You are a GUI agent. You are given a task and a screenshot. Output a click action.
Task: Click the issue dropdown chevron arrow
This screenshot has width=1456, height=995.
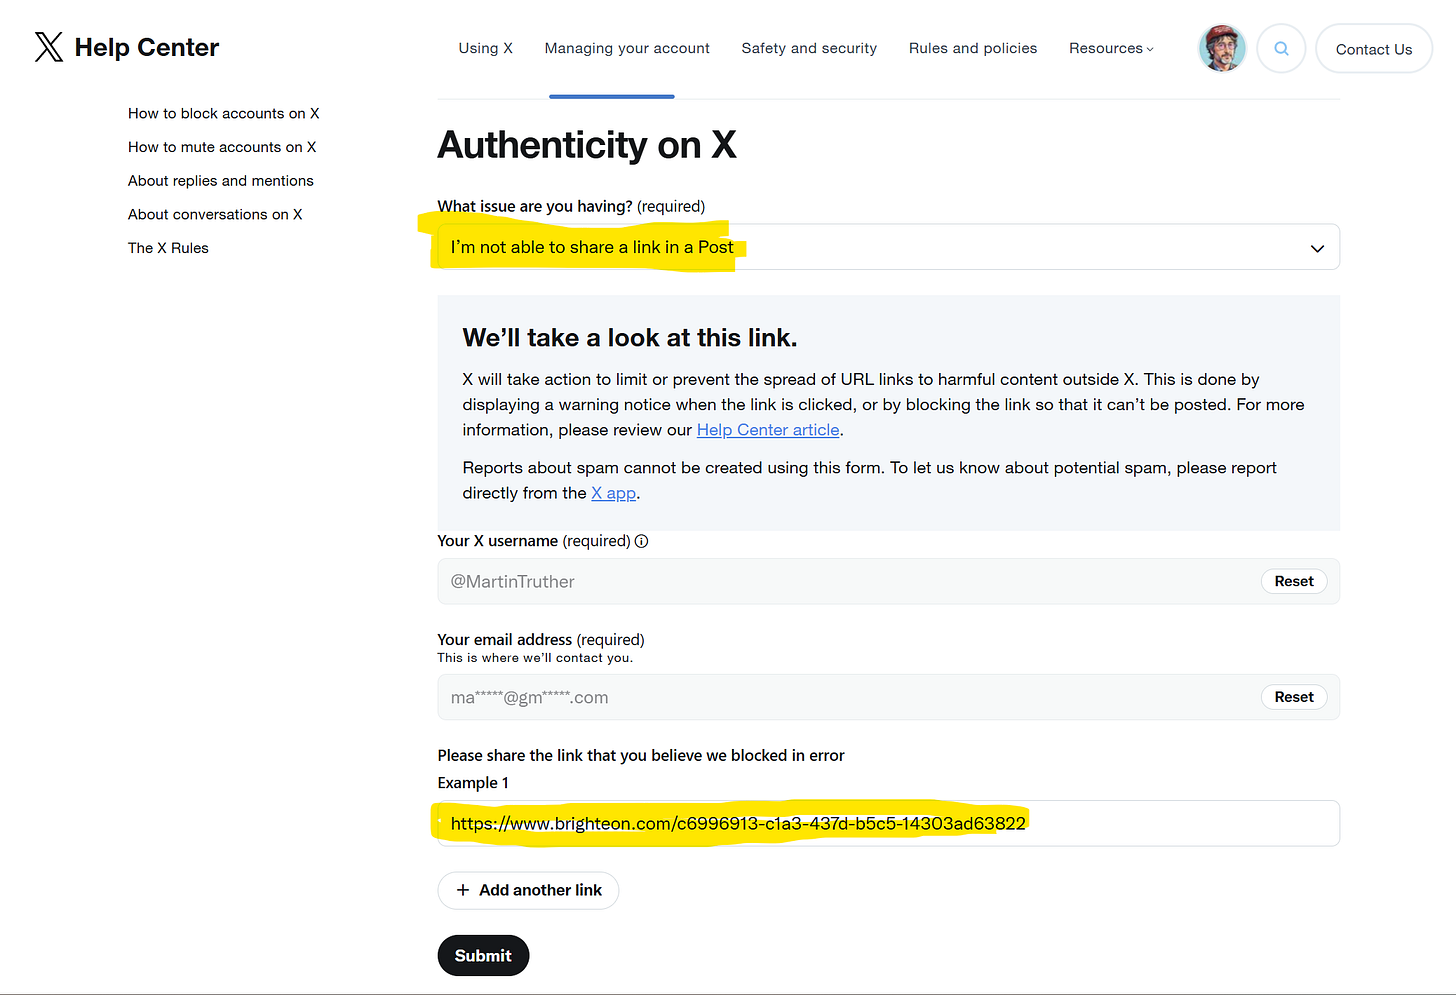pos(1317,248)
